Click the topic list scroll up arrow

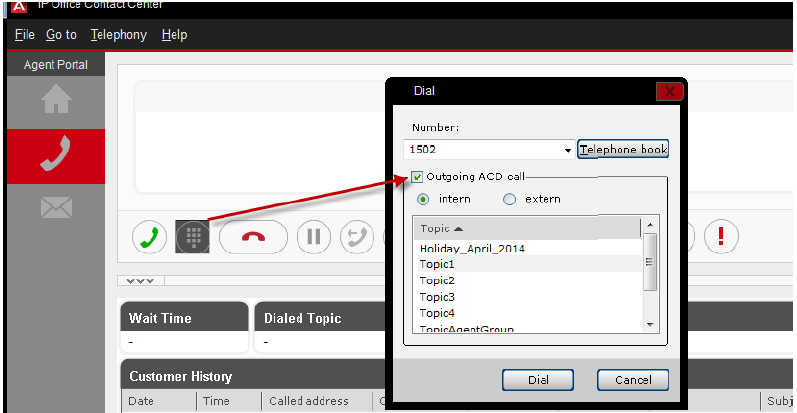click(650, 225)
